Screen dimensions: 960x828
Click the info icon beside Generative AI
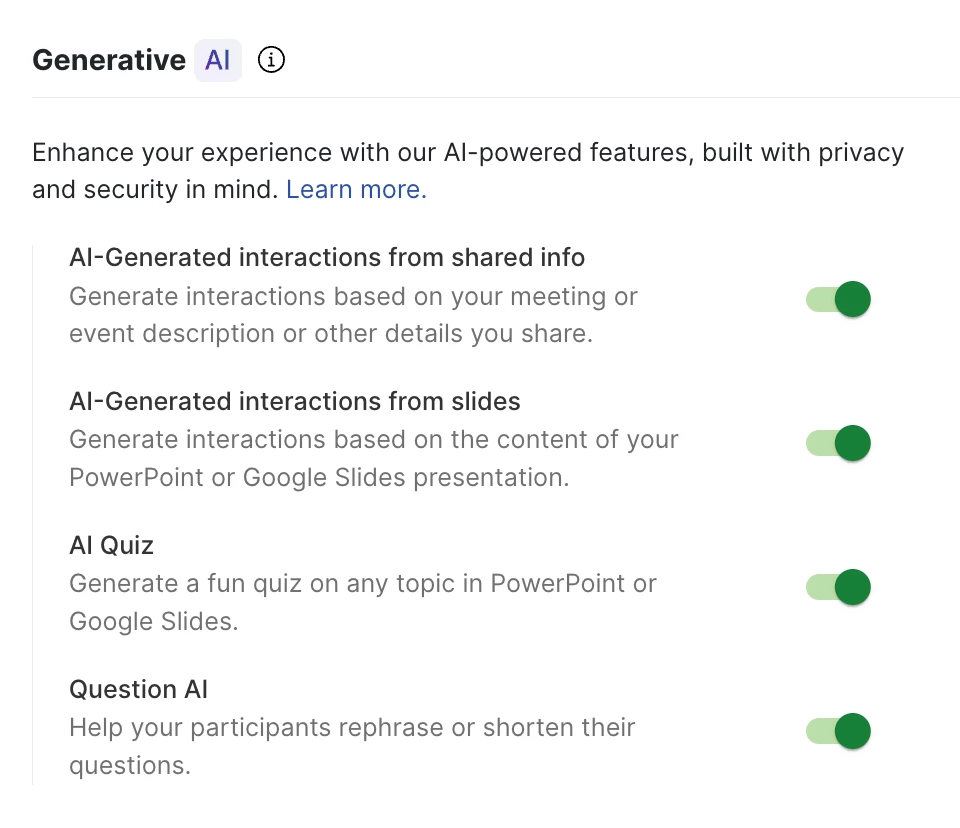point(271,61)
